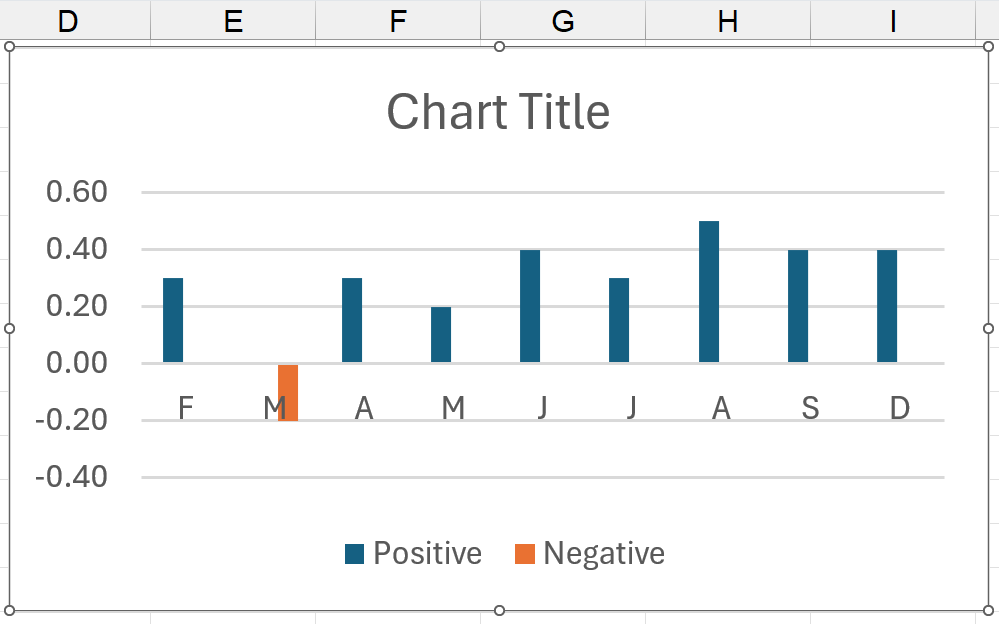999x624 pixels.
Task: Select the Chart Title text
Action: 497,110
